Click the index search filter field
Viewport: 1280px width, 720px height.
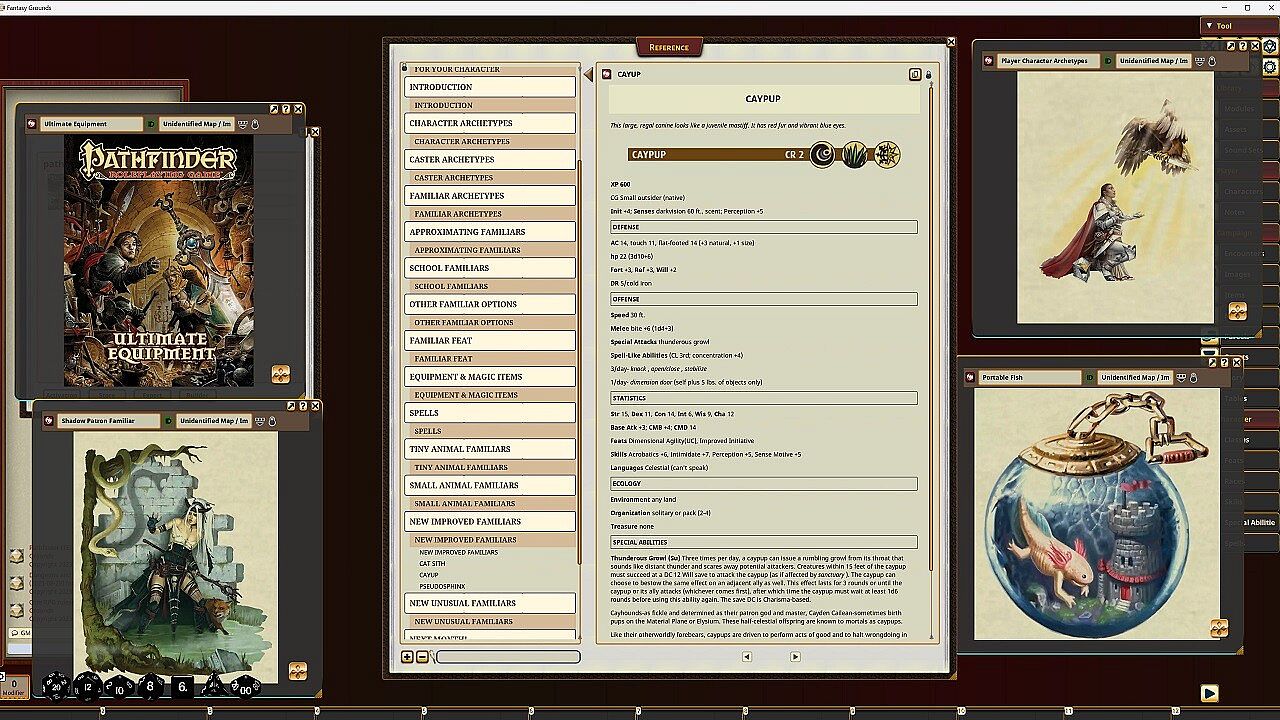[508, 657]
